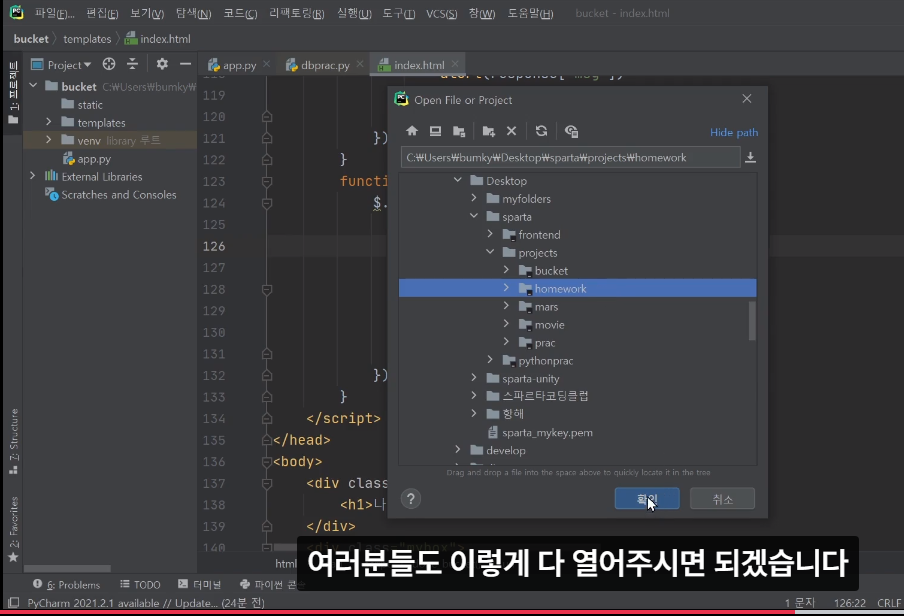Click the Home directory icon in the dialog
The height and width of the screenshot is (616, 904).
412,131
